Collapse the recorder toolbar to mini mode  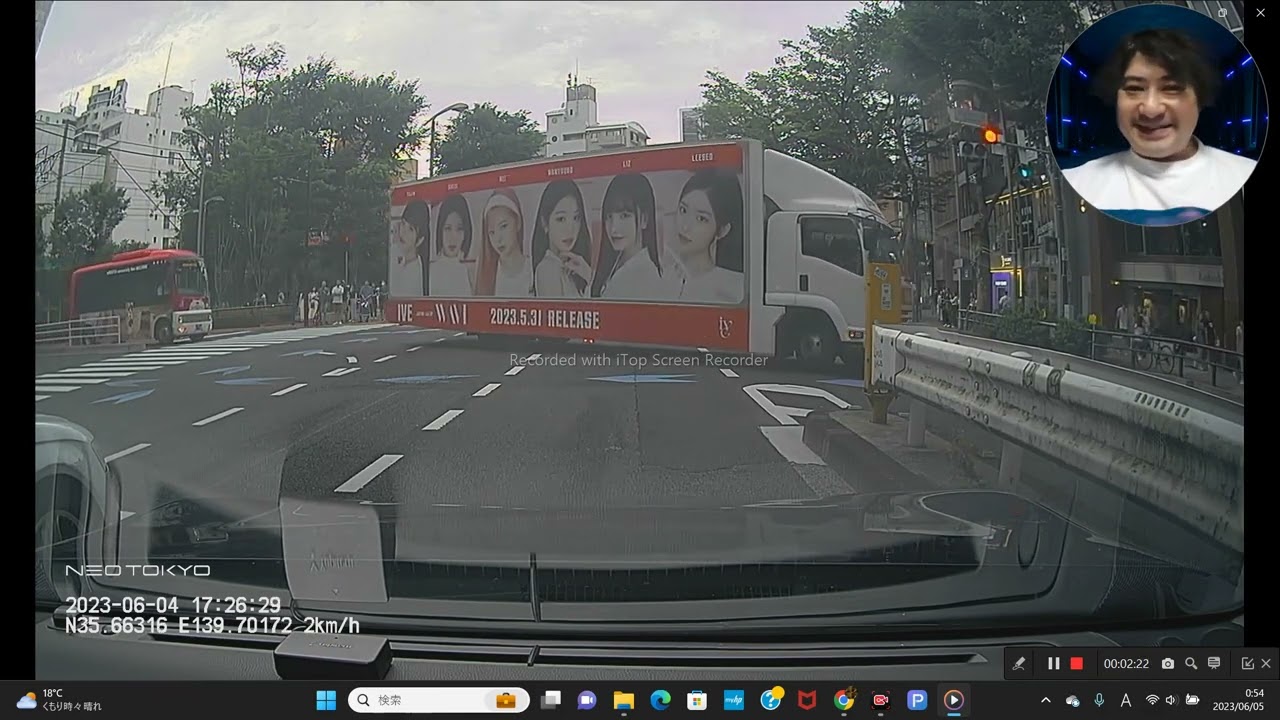[1248, 664]
